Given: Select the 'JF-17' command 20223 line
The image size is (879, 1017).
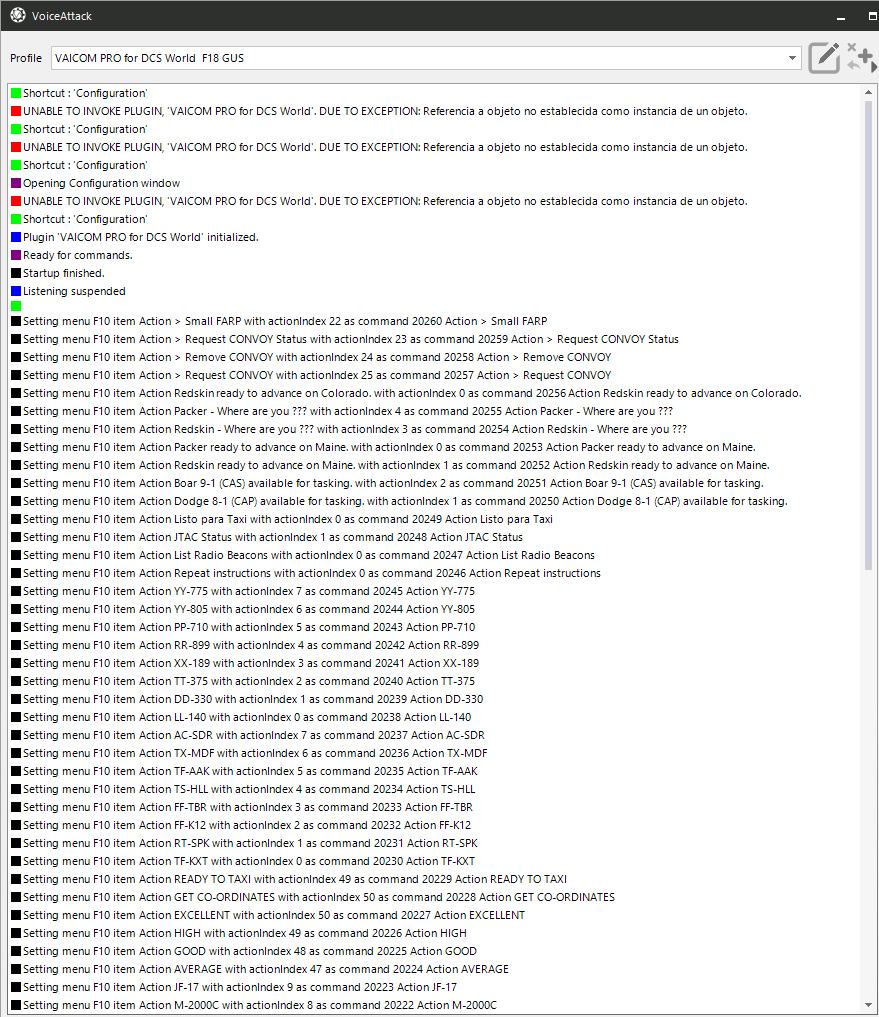Looking at the screenshot, I should click(234, 987).
